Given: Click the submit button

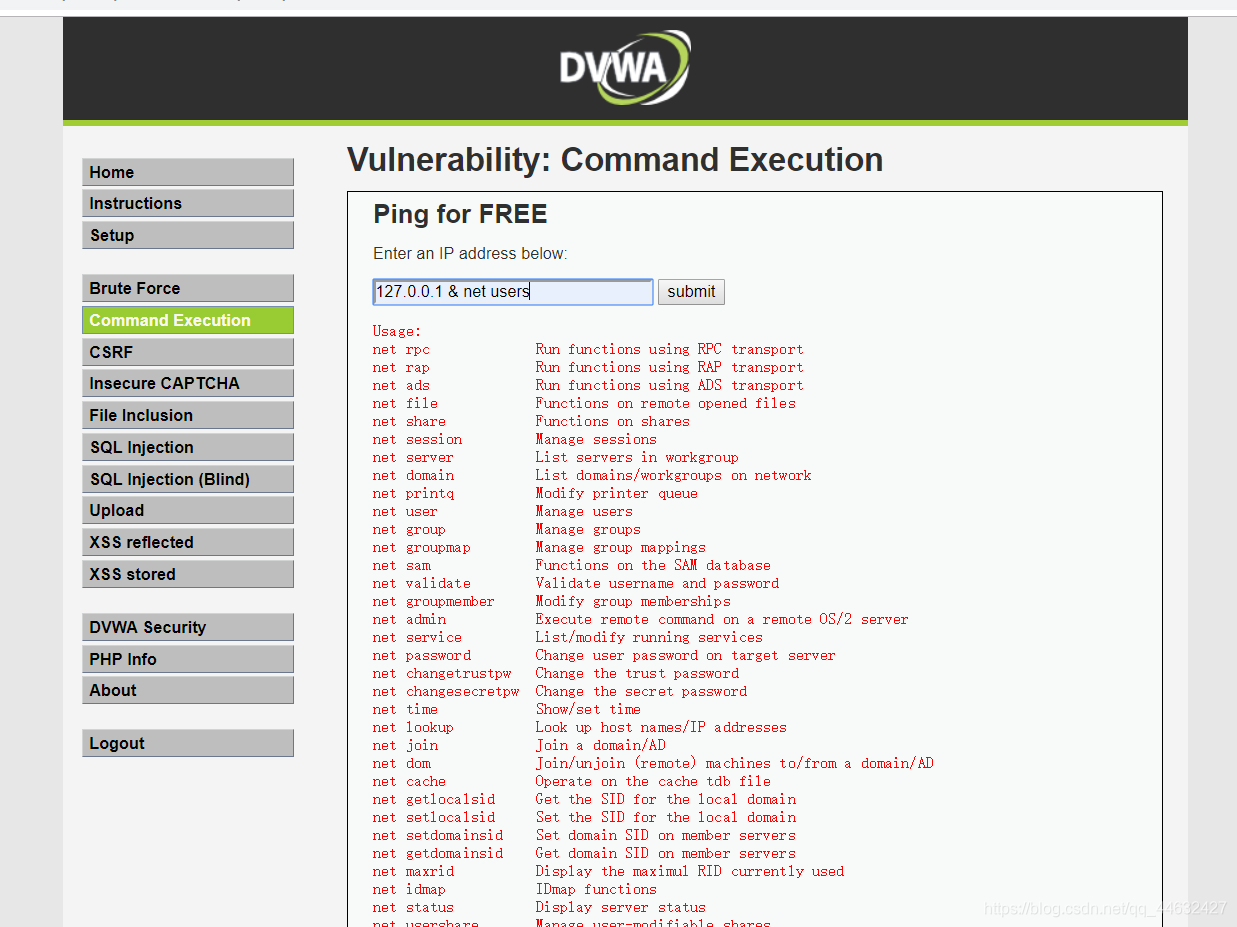Looking at the screenshot, I should pyautogui.click(x=691, y=292).
